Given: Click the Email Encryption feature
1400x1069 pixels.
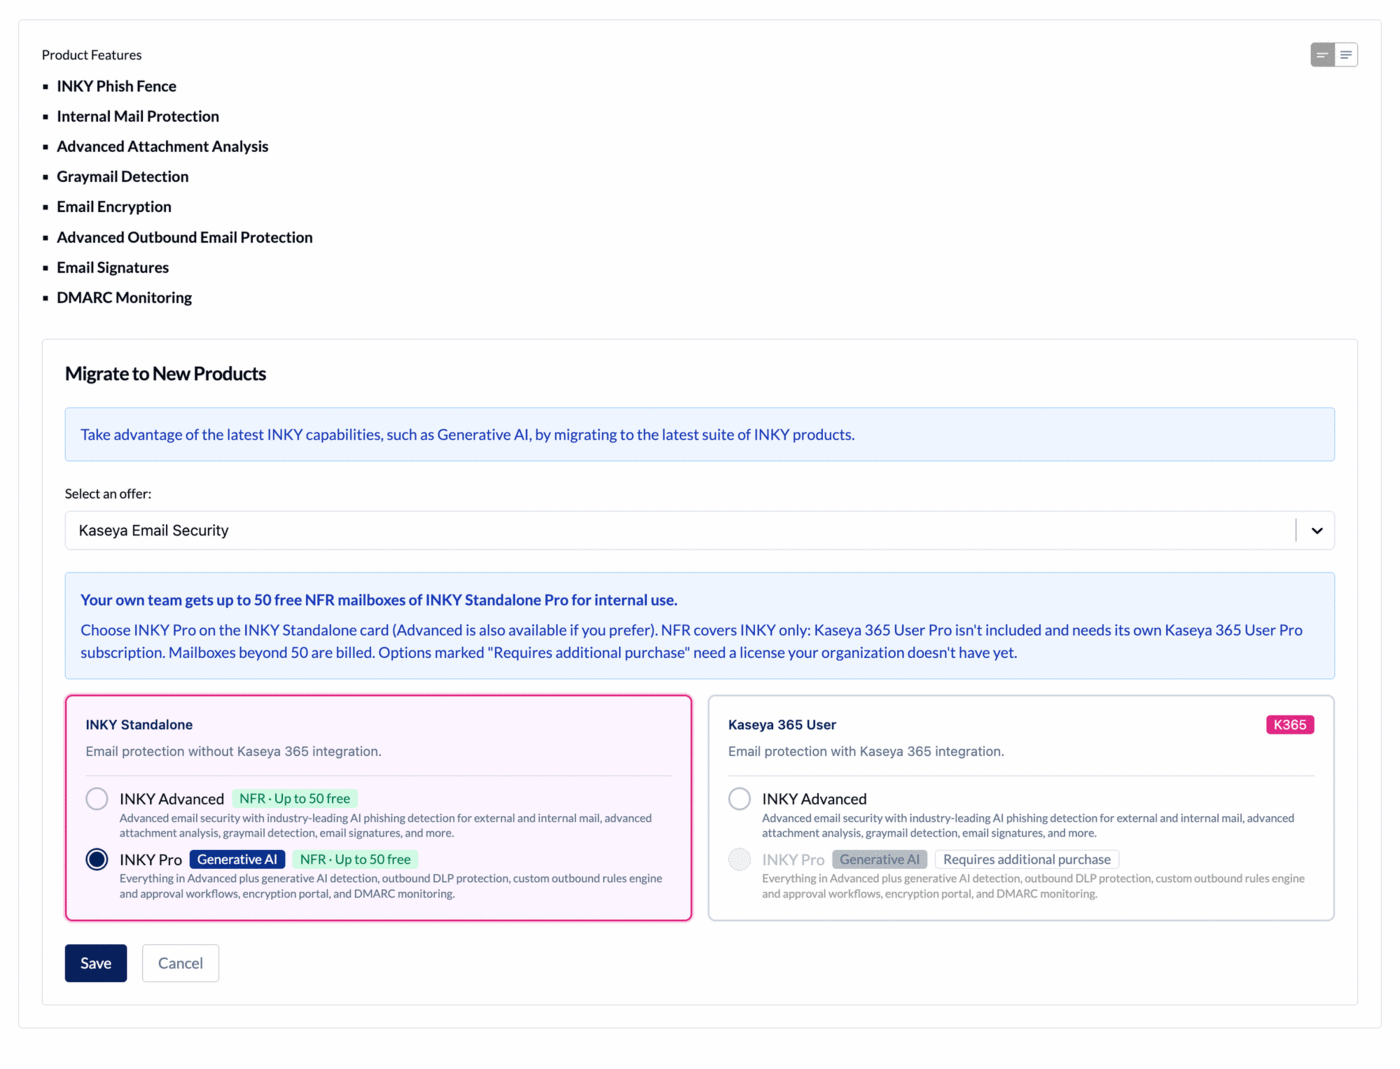Looking at the screenshot, I should [114, 207].
